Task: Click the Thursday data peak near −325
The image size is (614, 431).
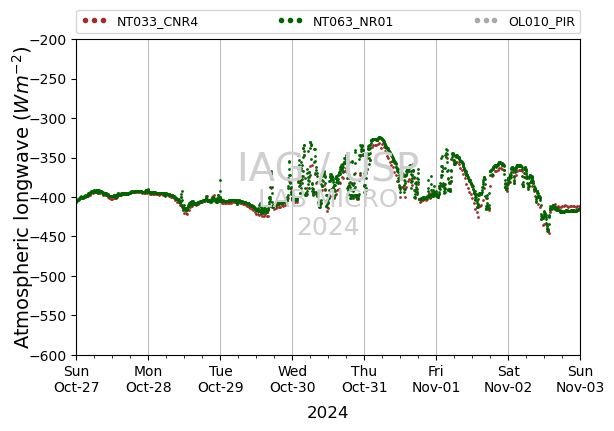Action: 379,138
